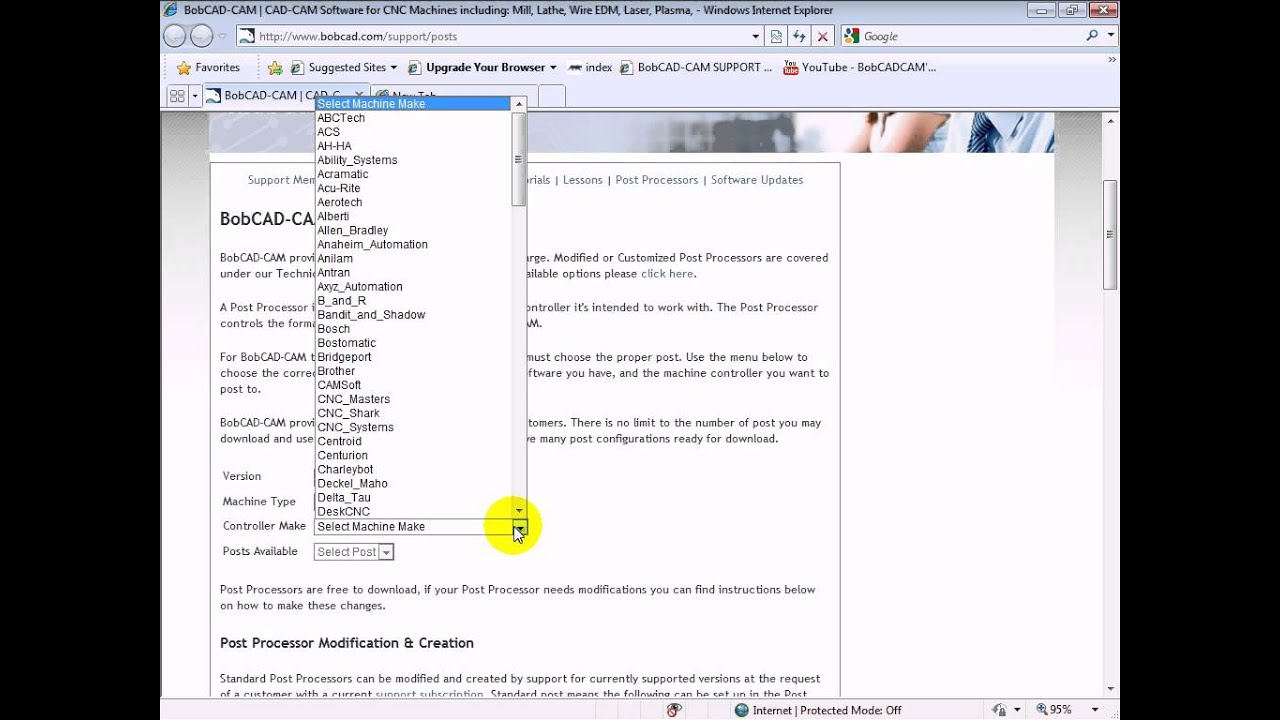Click the Quick Tabs grid icon
The image size is (1280, 720).
(177, 95)
